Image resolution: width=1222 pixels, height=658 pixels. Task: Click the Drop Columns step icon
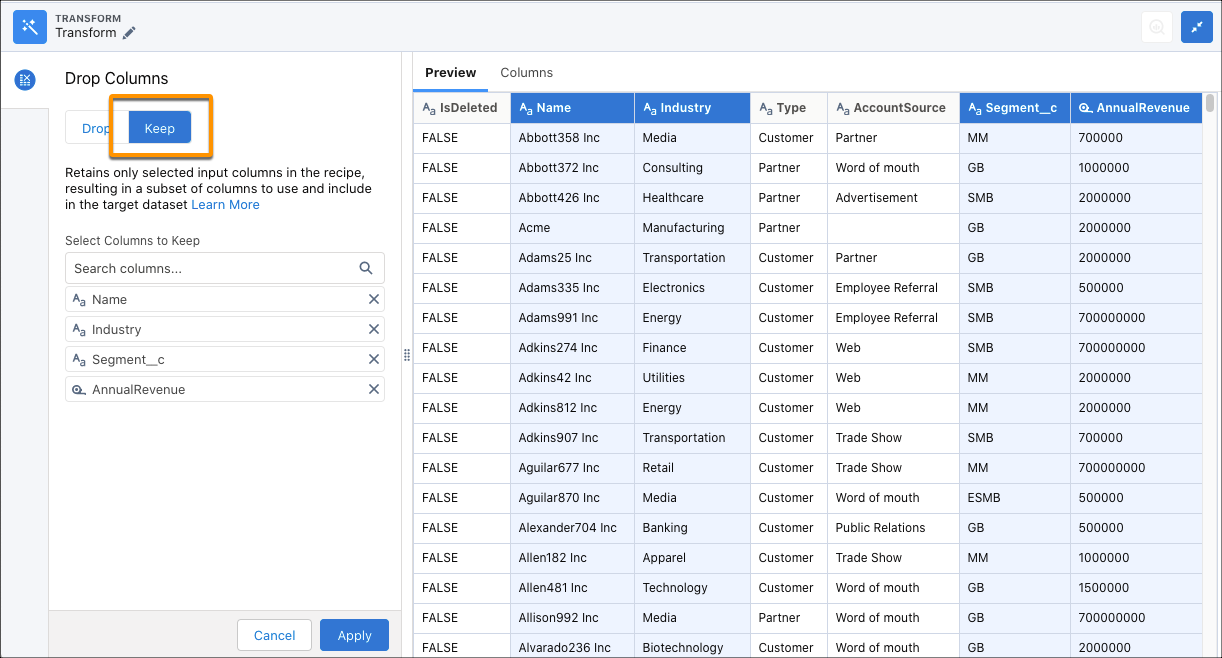click(x=25, y=80)
